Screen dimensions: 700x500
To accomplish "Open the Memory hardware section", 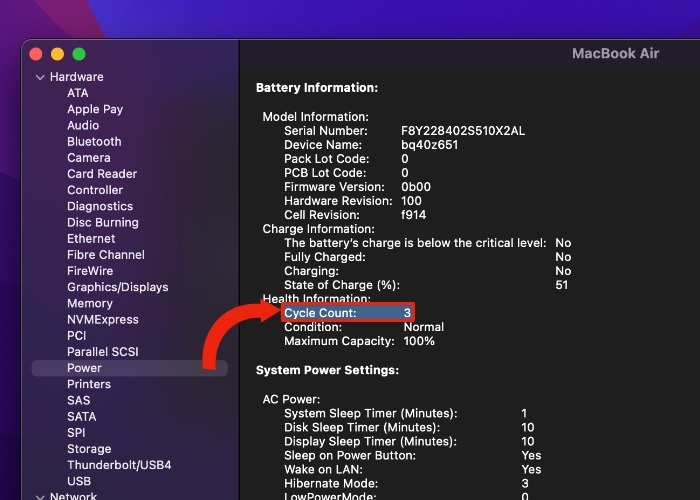I will coord(90,303).
